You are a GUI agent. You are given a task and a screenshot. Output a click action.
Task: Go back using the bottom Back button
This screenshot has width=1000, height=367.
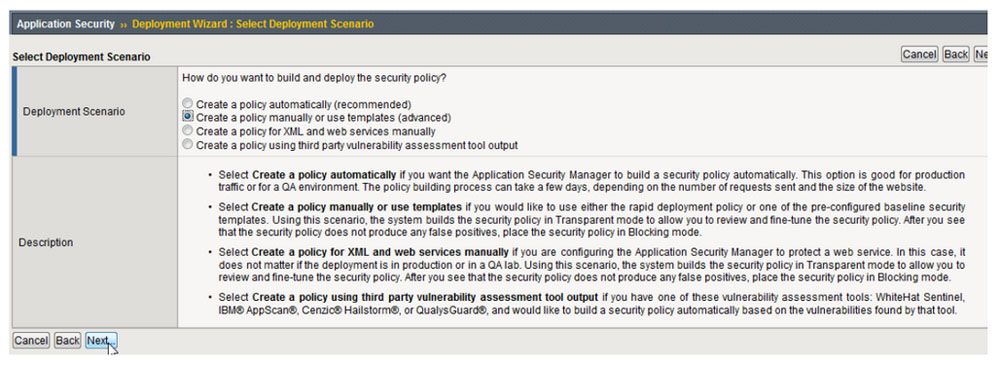[x=68, y=340]
